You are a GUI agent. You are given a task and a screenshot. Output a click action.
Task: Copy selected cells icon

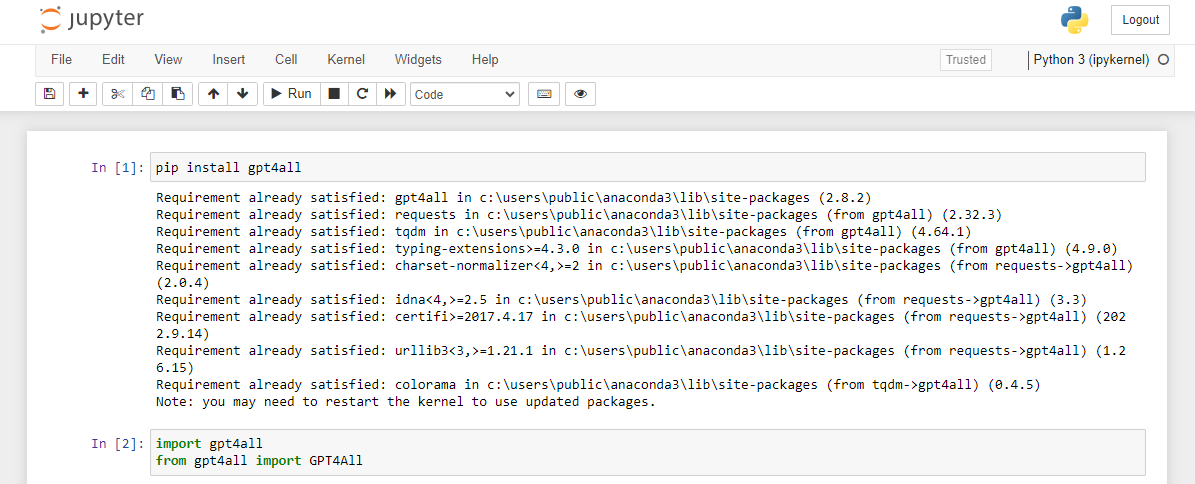[148, 94]
